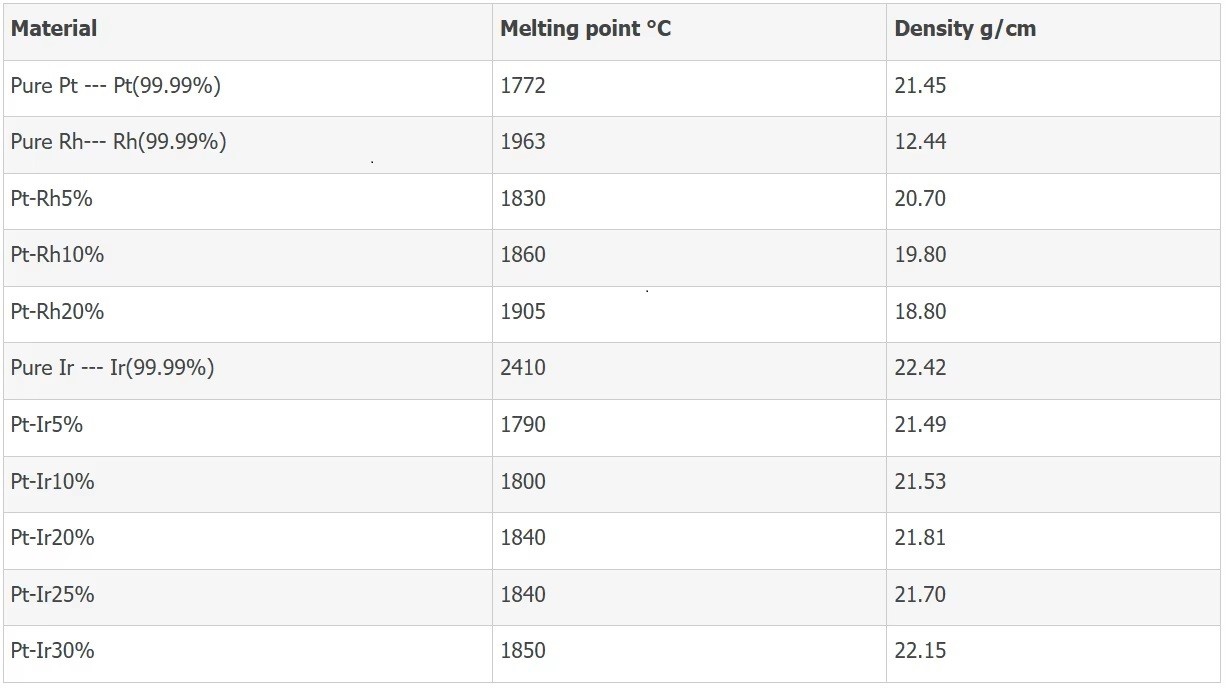The width and height of the screenshot is (1226, 688).
Task: Click the density value 22.15
Action: click(x=920, y=651)
